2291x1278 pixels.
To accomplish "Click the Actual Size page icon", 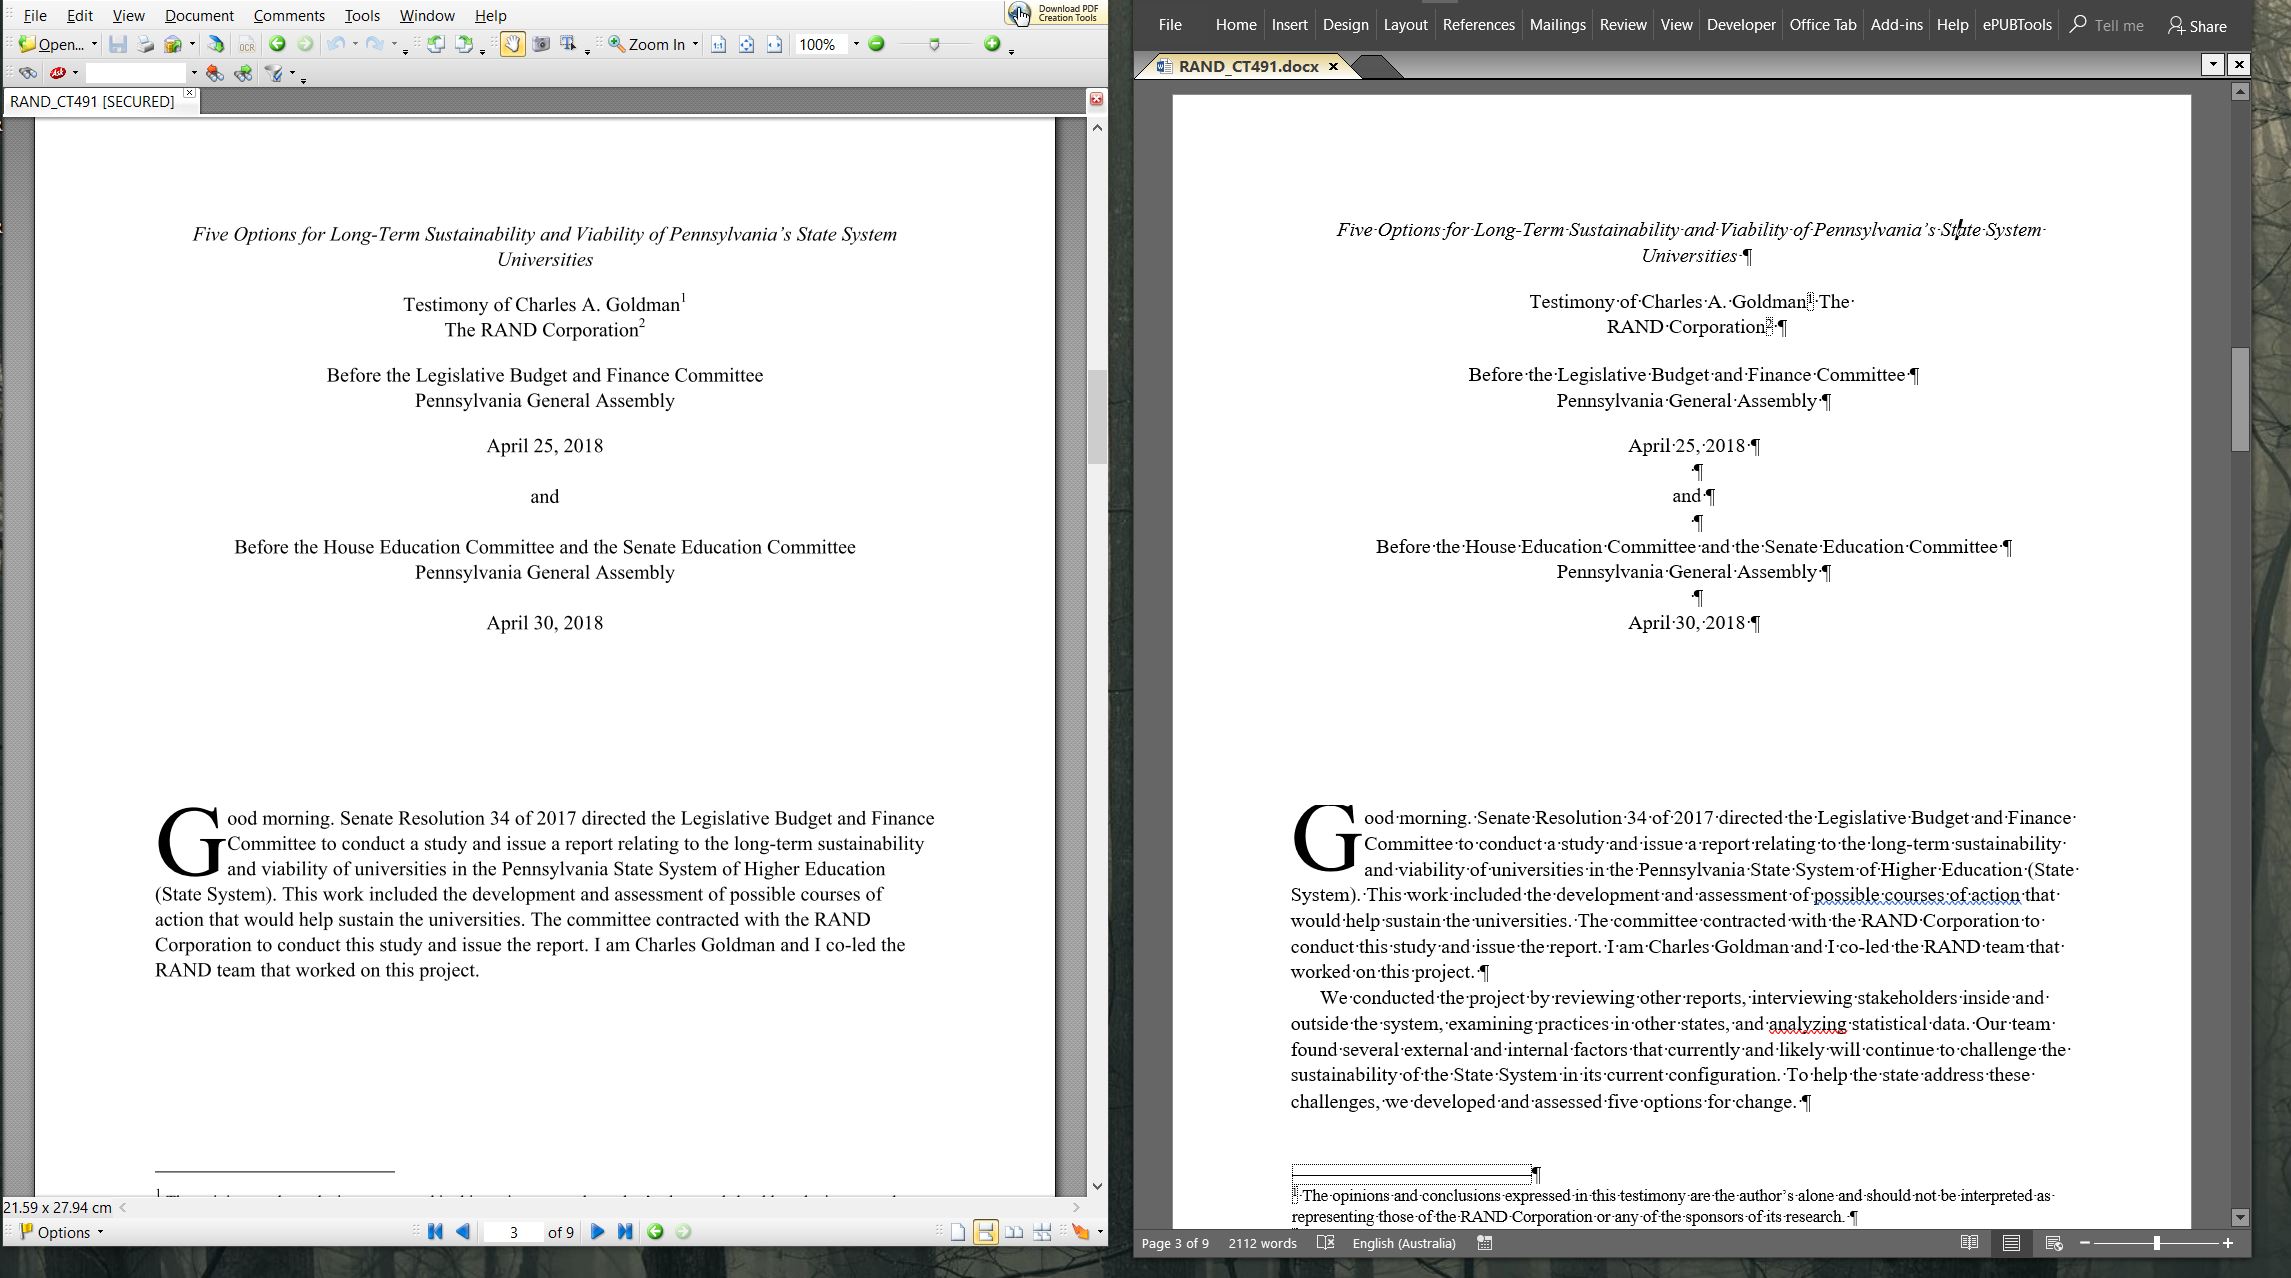I will (x=718, y=44).
